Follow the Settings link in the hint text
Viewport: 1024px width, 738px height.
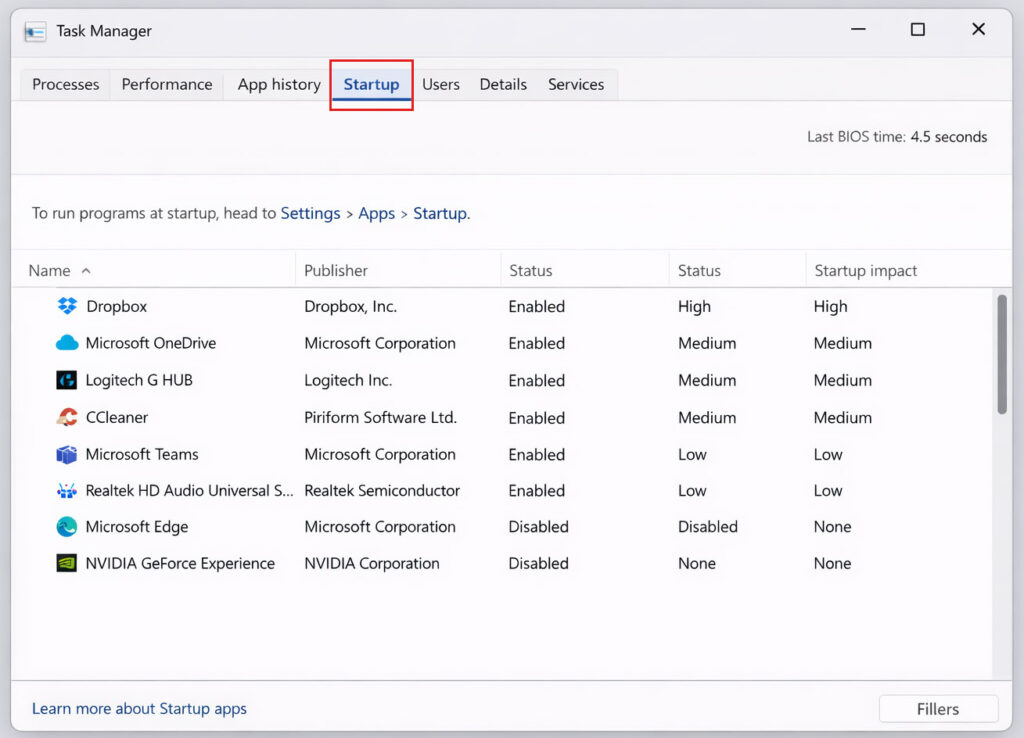point(310,213)
